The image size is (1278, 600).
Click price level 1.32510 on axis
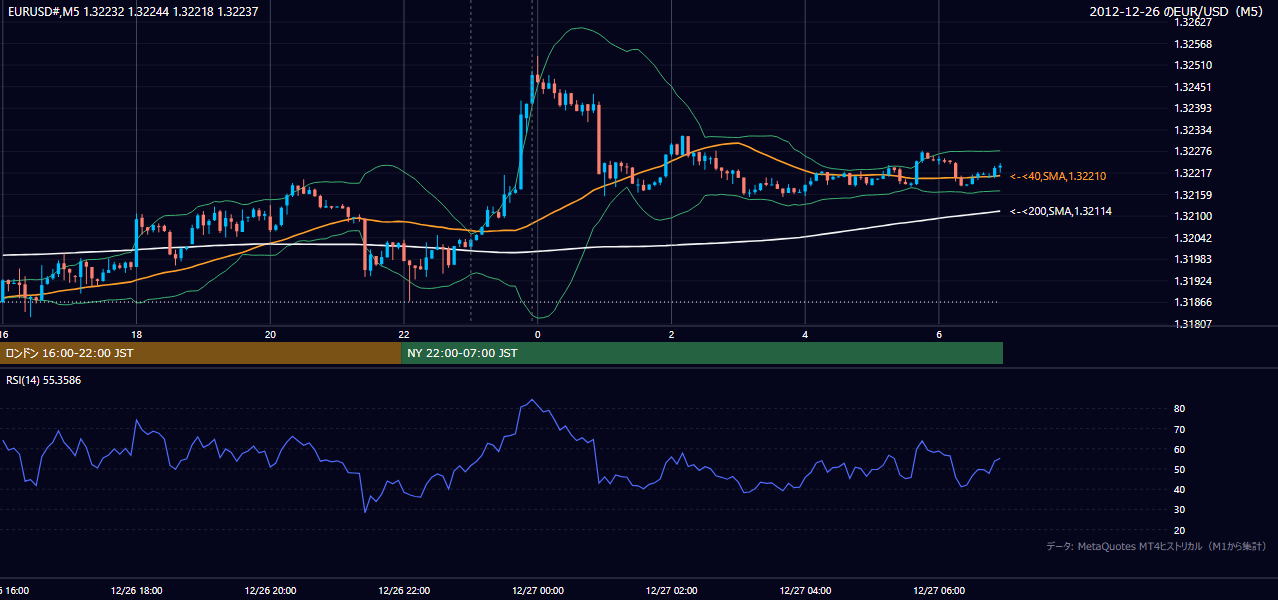(1191, 66)
